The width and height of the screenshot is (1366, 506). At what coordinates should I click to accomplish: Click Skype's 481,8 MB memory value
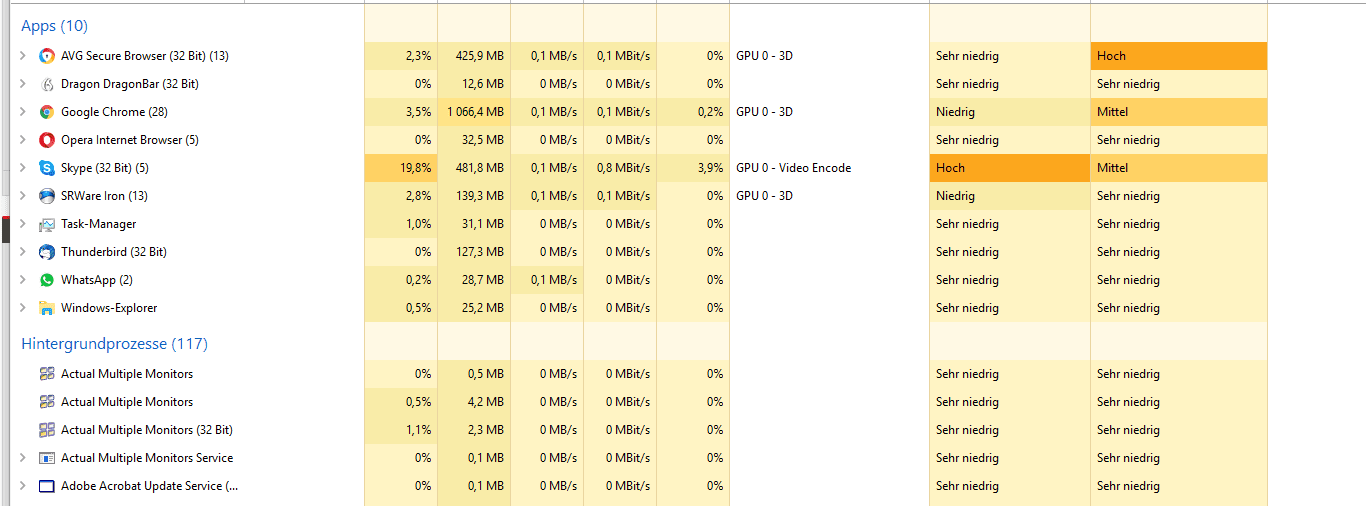click(x=480, y=168)
